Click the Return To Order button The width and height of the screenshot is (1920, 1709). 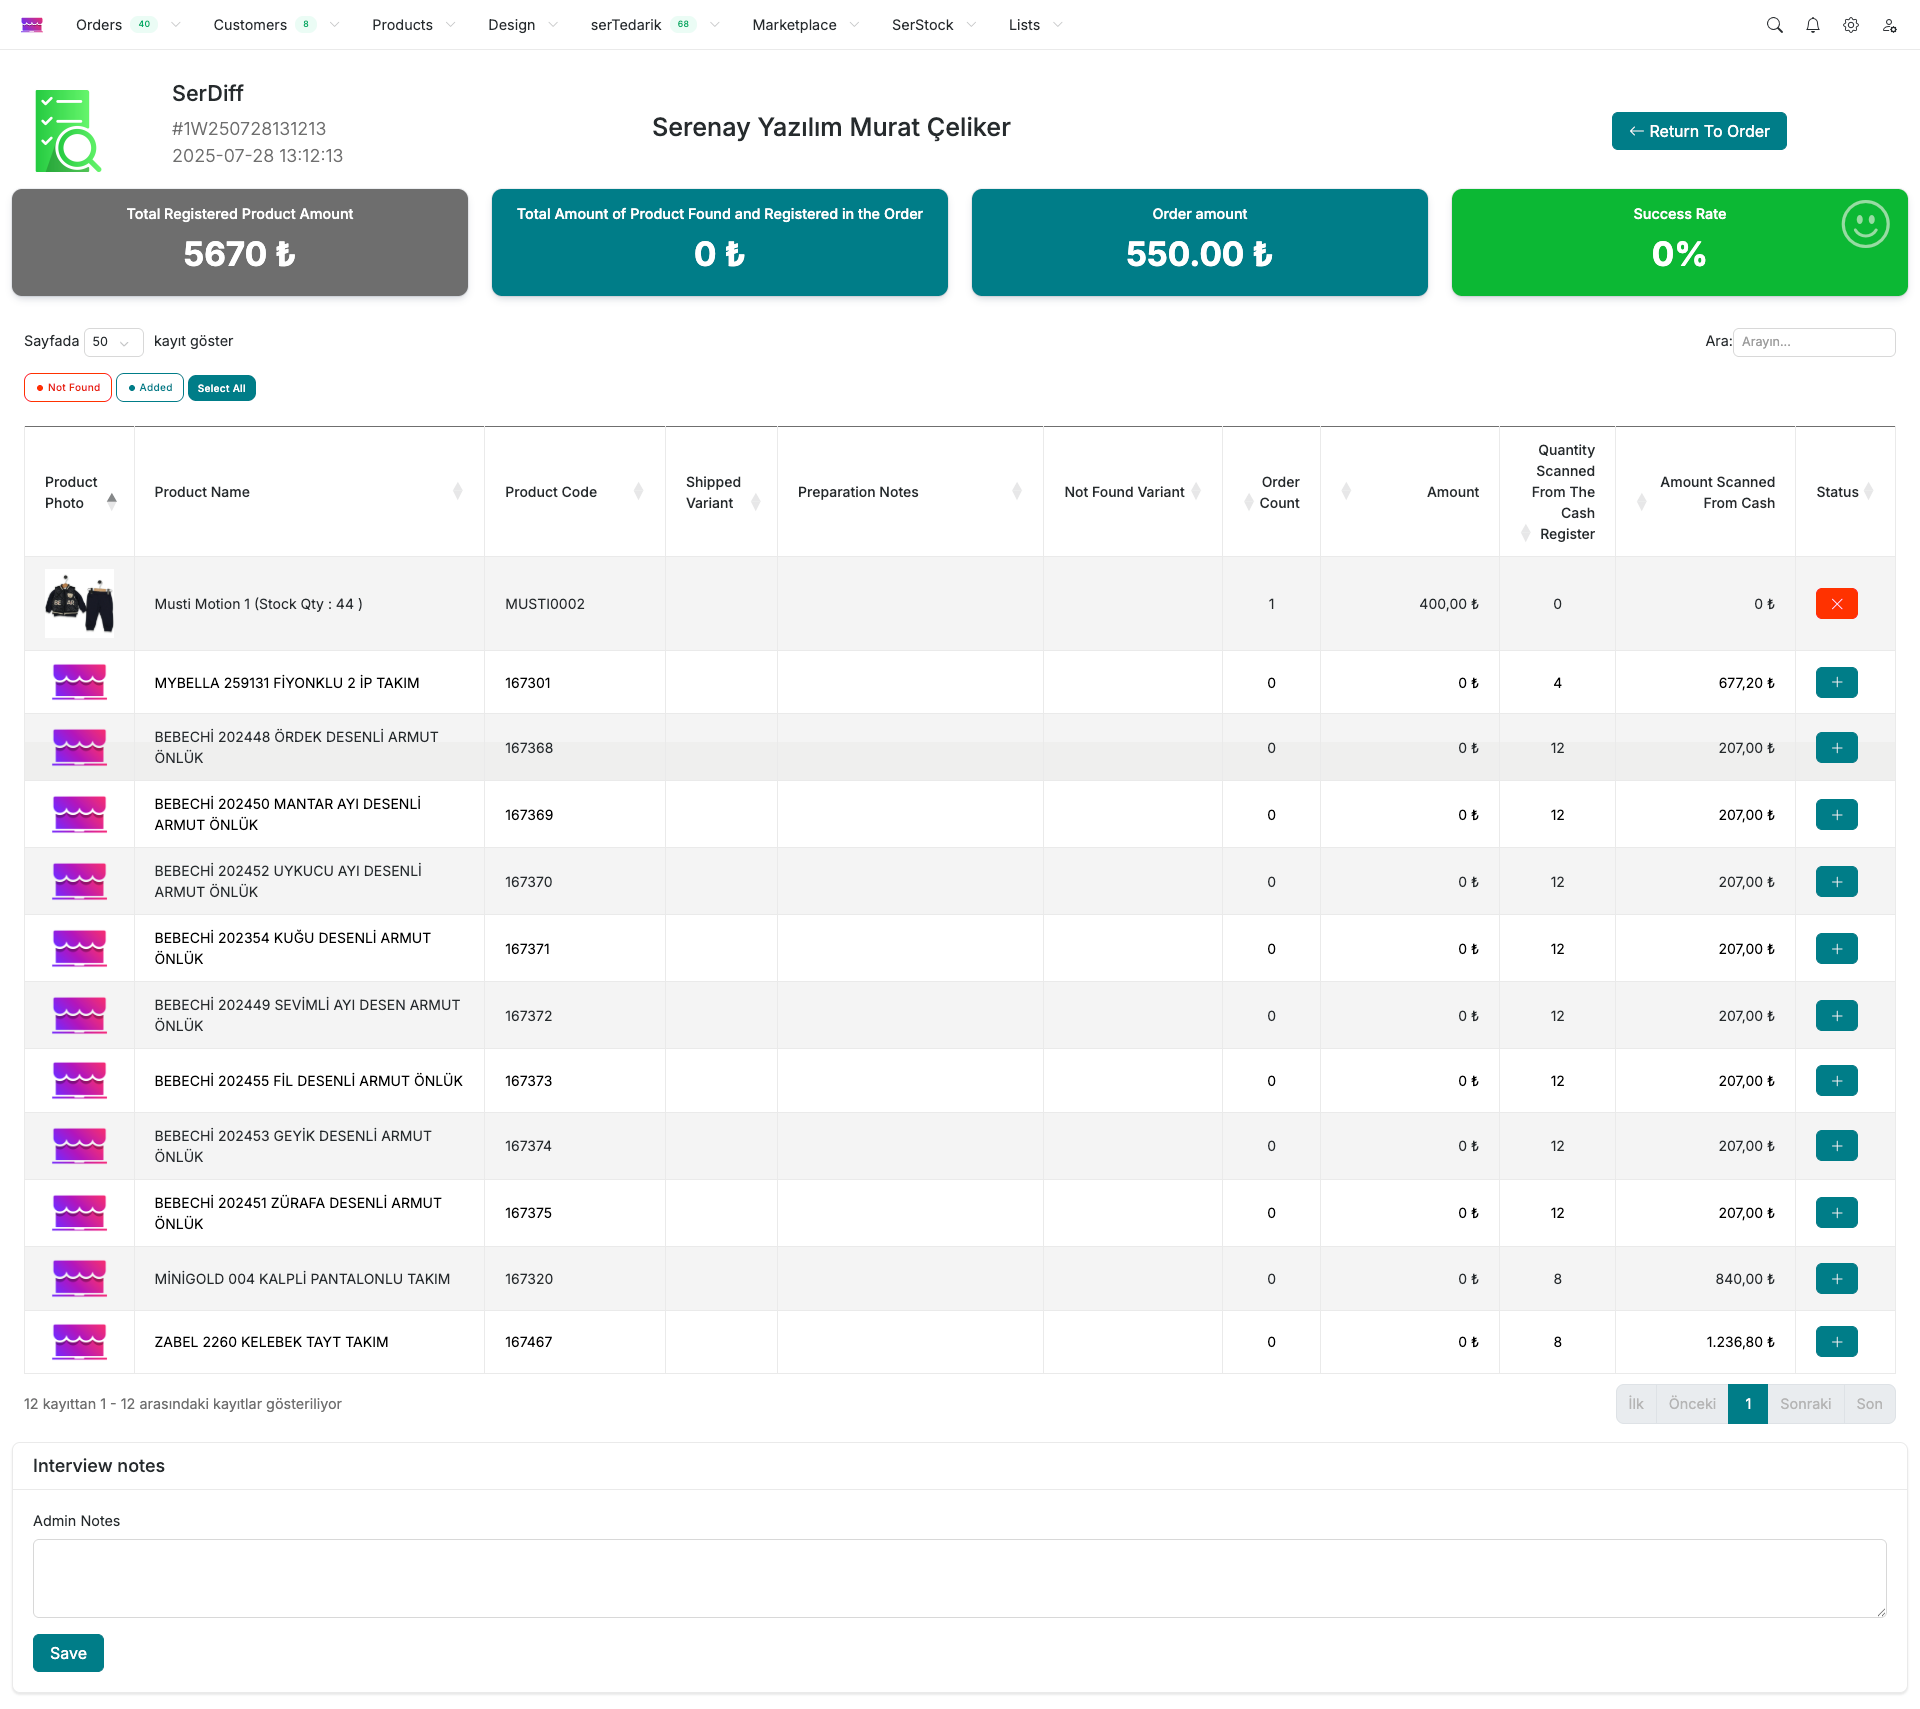(1698, 131)
